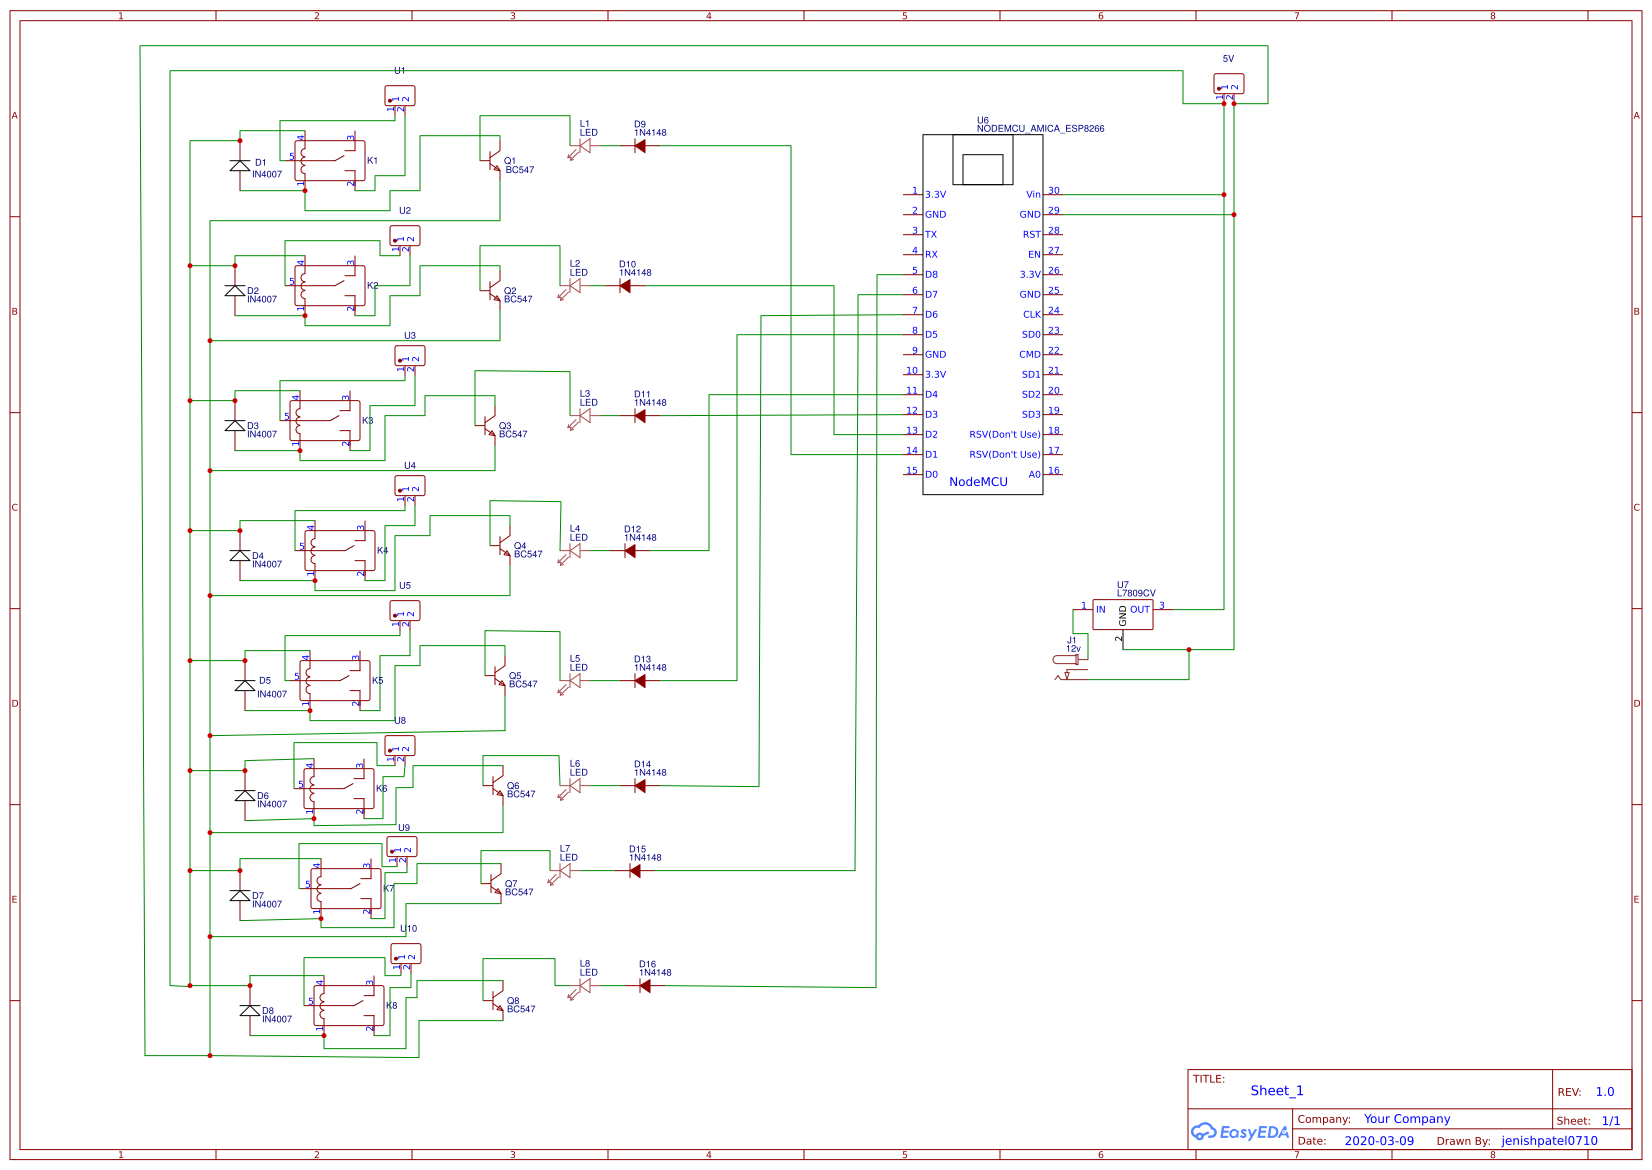Select the J1 12v power jack
The height and width of the screenshot is (1170, 1652).
pyautogui.click(x=1068, y=660)
